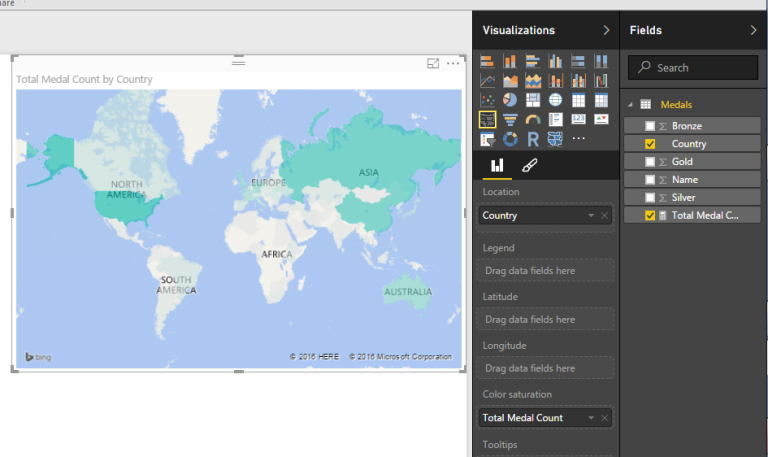Viewport: 768px width, 457px height.
Task: Select the pie chart visualization
Action: pyautogui.click(x=510, y=100)
